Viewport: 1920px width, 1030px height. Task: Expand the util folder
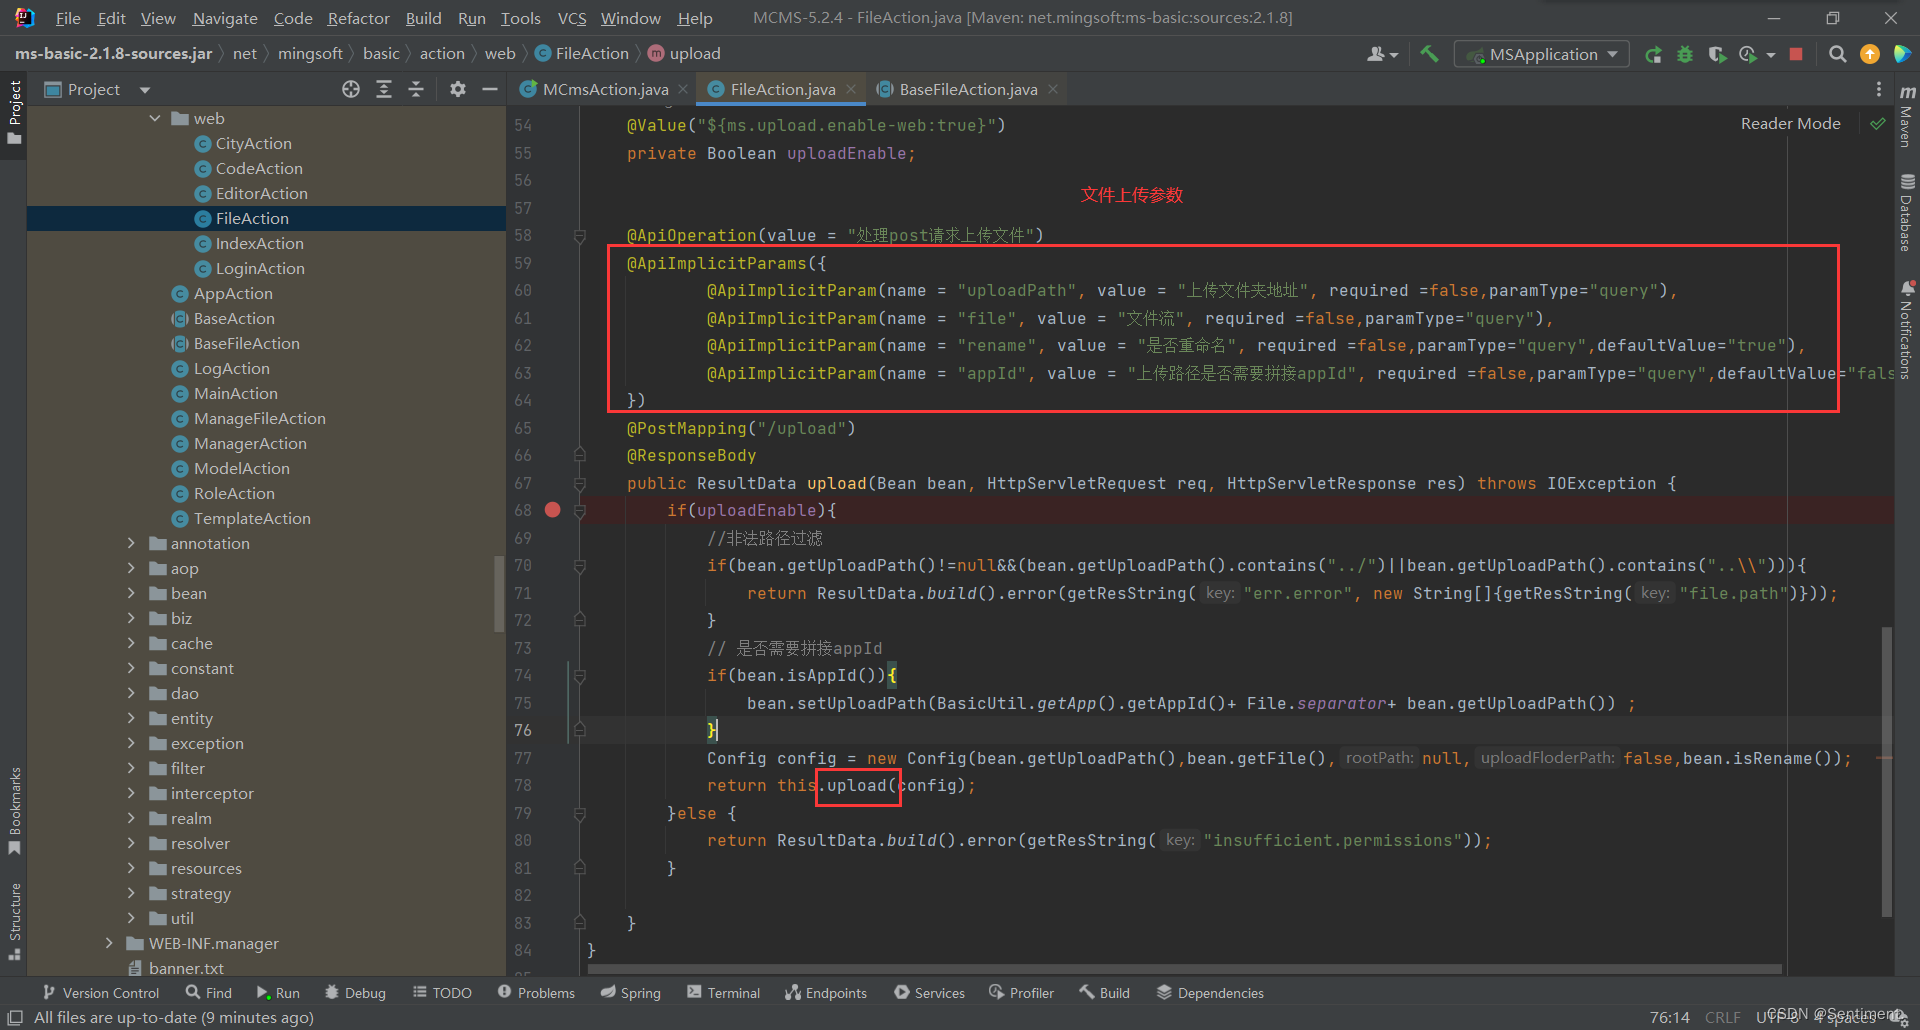pyautogui.click(x=131, y=918)
